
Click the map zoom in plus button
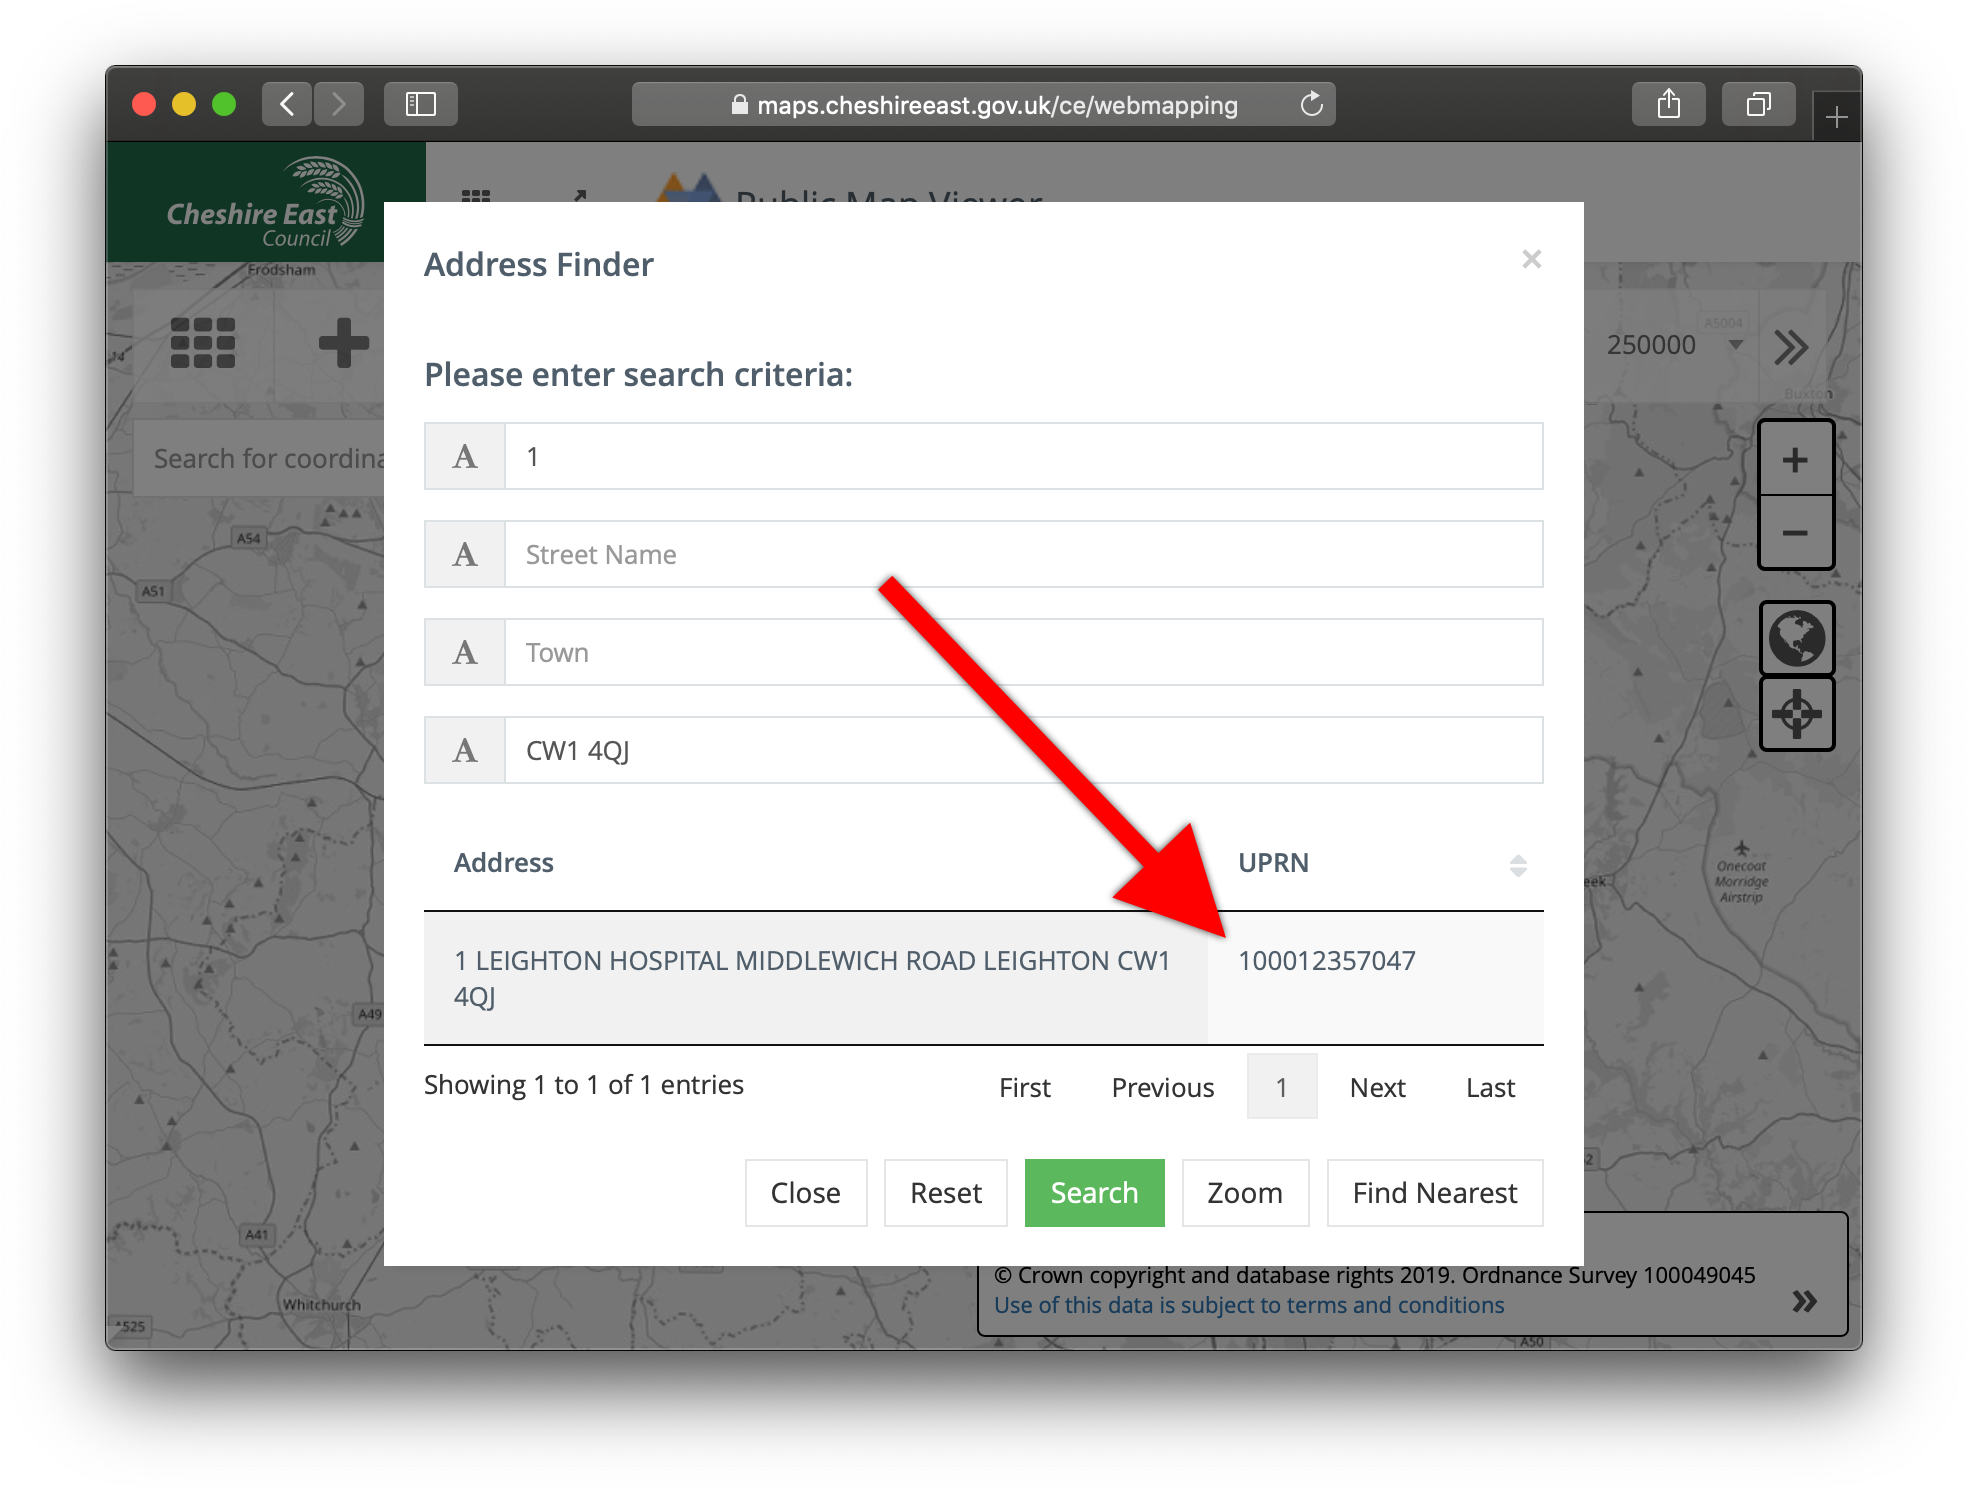tap(1795, 460)
